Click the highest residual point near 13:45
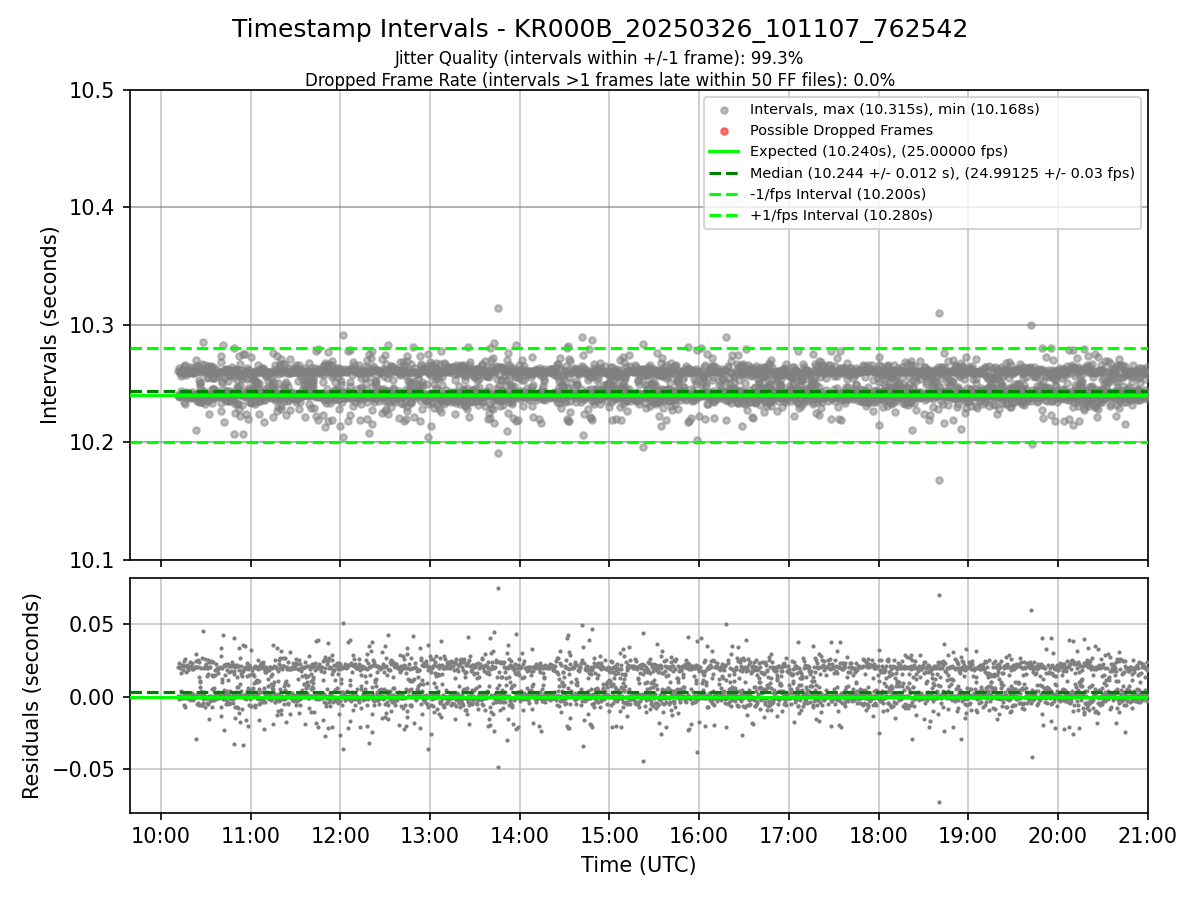Viewport: 1200px width, 900px height. coord(498,588)
